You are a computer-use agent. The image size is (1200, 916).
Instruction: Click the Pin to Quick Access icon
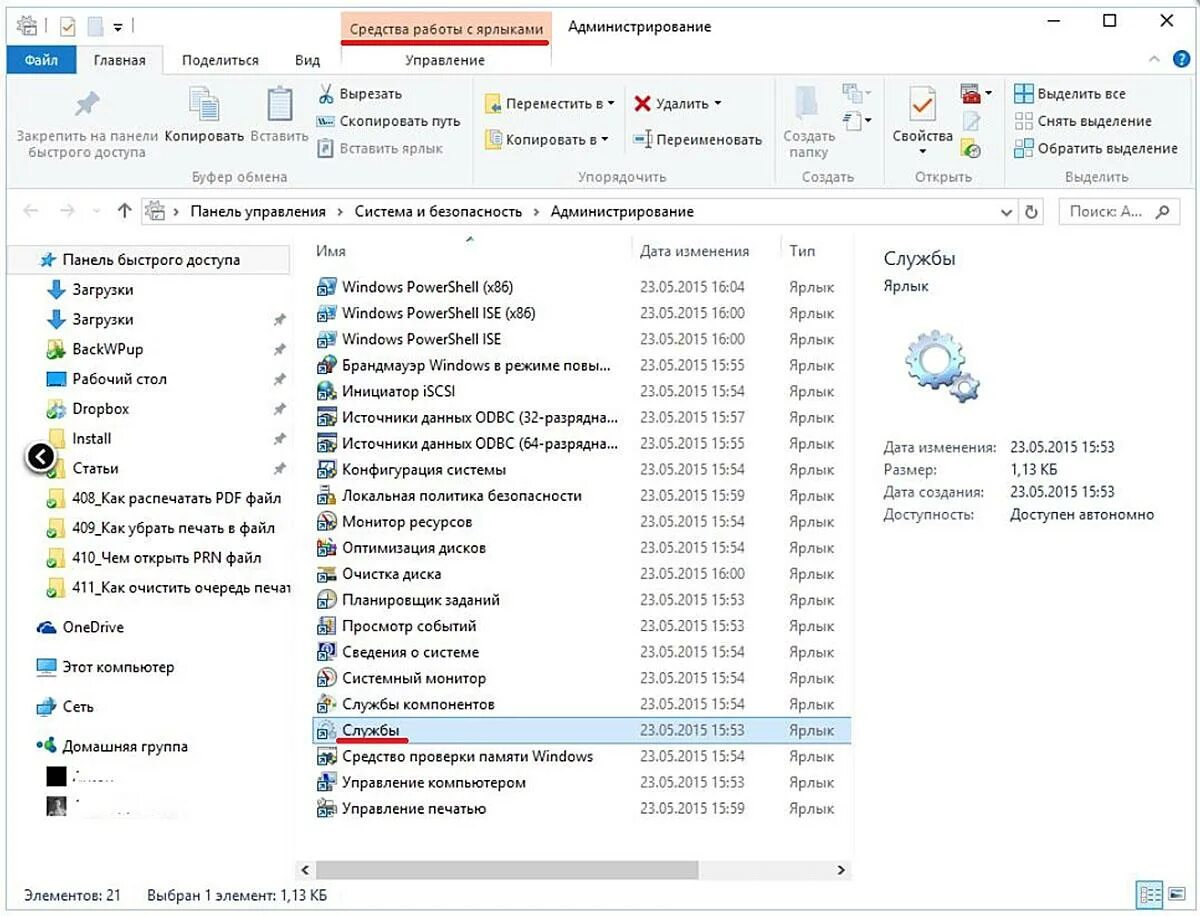[x=87, y=104]
